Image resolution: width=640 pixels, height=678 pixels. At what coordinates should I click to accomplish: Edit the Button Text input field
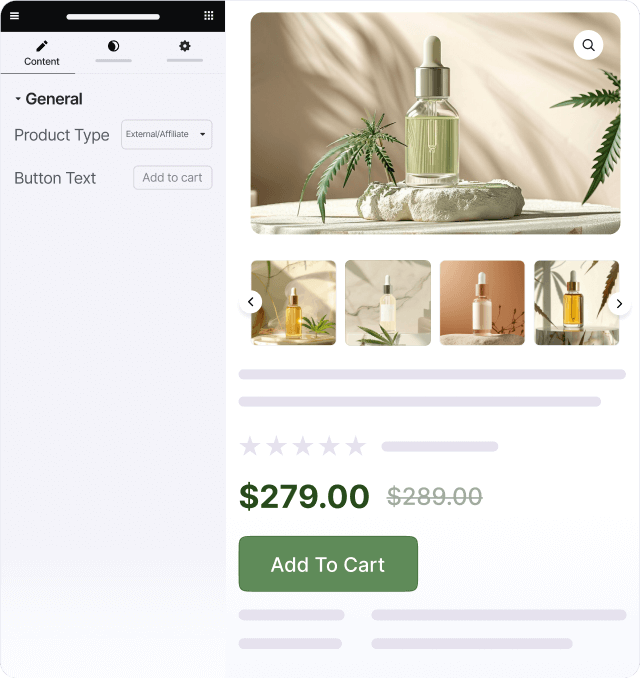click(x=173, y=178)
